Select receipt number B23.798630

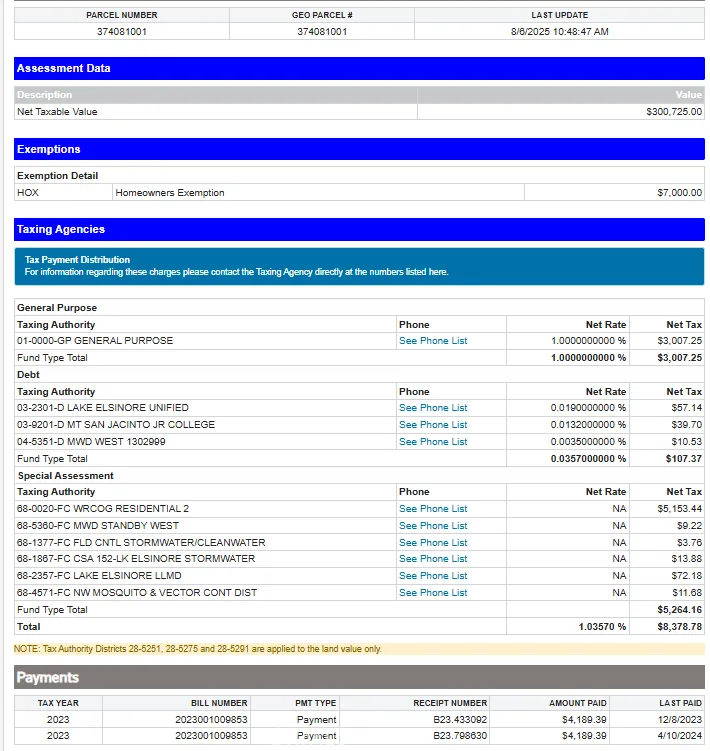click(460, 736)
